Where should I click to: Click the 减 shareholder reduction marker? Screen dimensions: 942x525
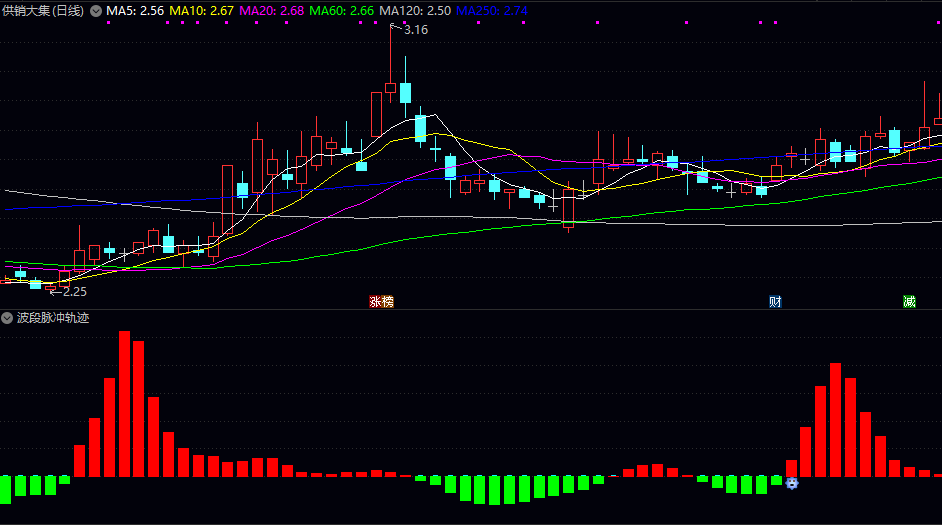(x=910, y=302)
